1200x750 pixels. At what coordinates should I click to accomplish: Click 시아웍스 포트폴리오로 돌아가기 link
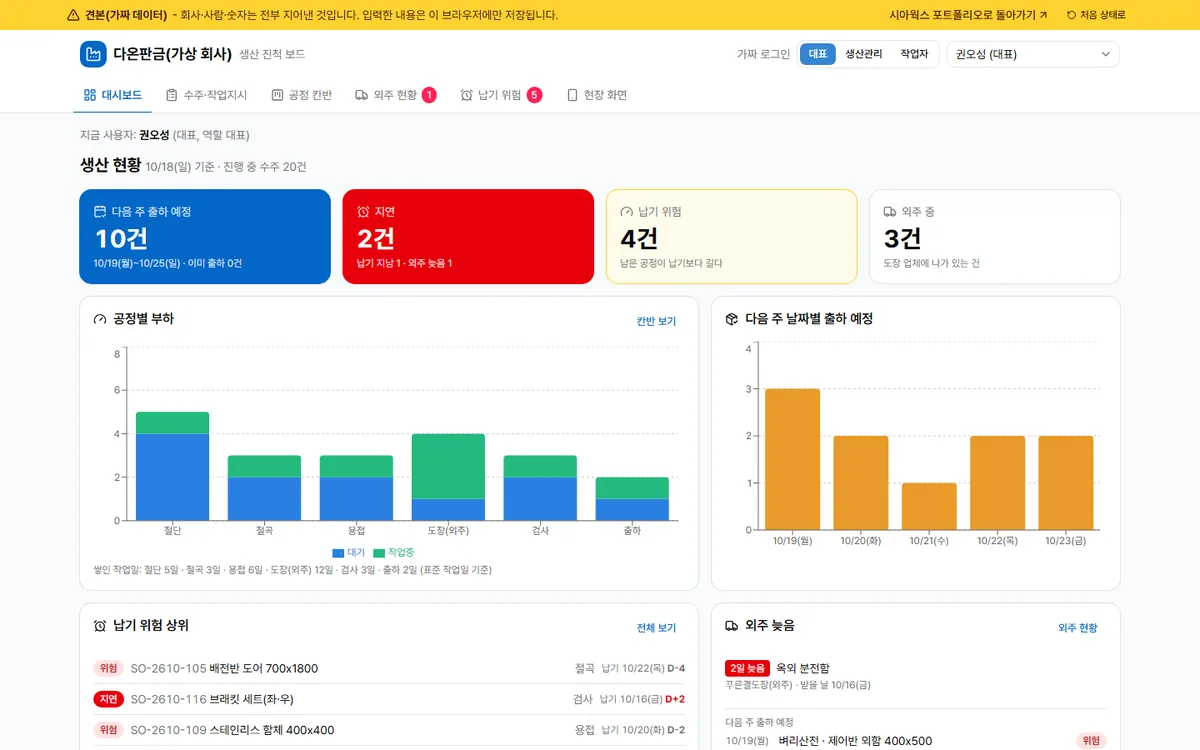[968, 15]
